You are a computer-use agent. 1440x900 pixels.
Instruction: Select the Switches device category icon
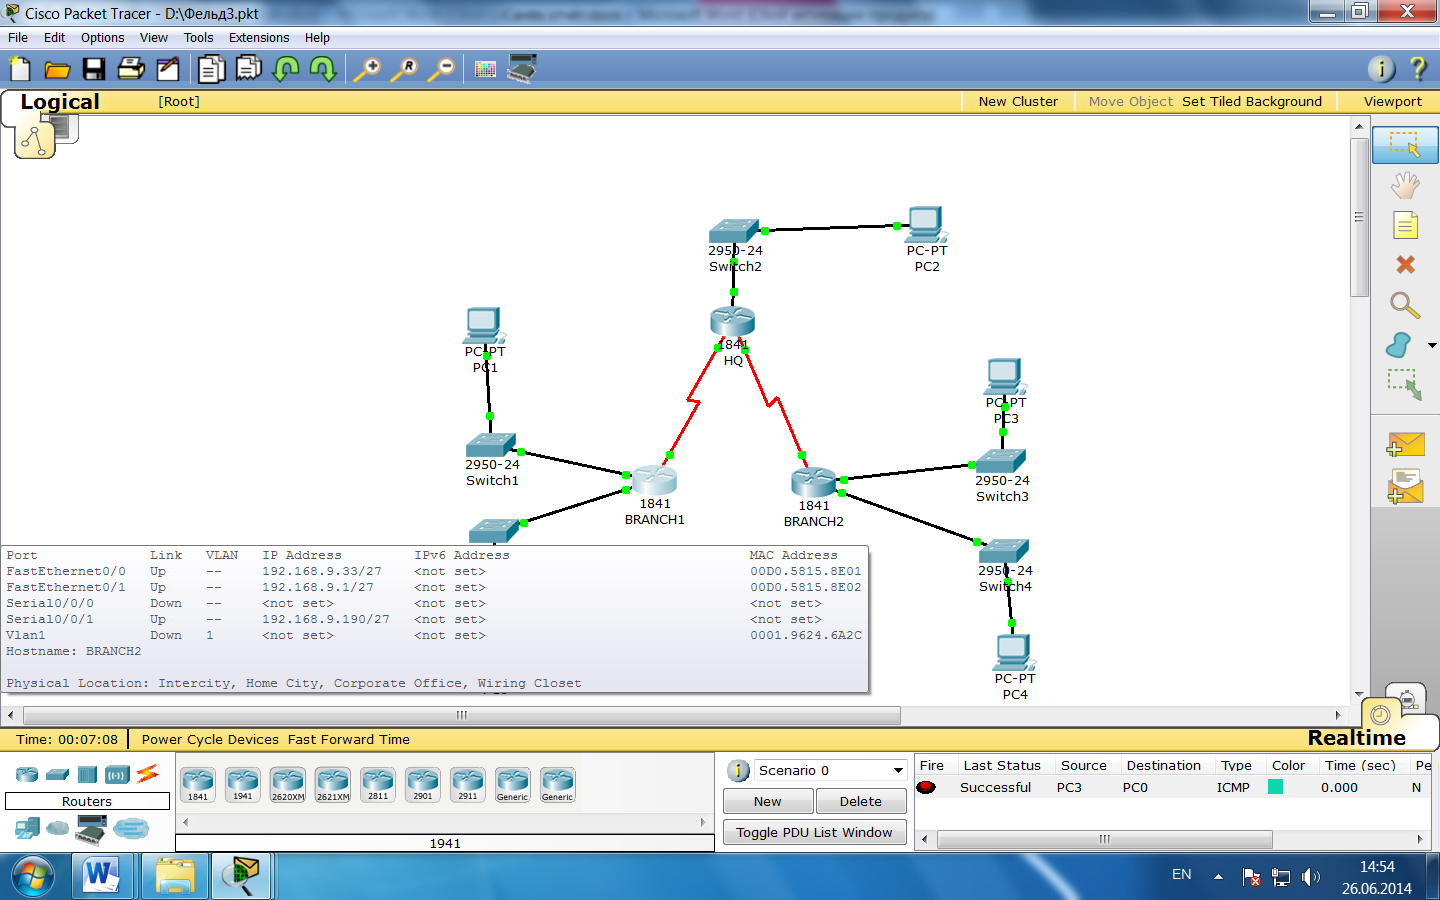[58, 774]
